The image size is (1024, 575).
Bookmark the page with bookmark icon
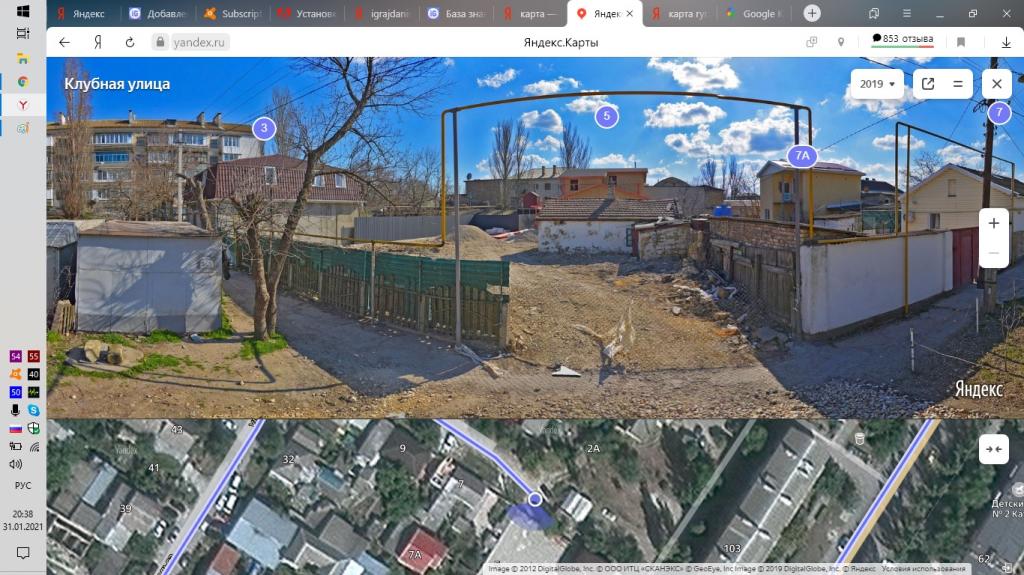tap(961, 42)
